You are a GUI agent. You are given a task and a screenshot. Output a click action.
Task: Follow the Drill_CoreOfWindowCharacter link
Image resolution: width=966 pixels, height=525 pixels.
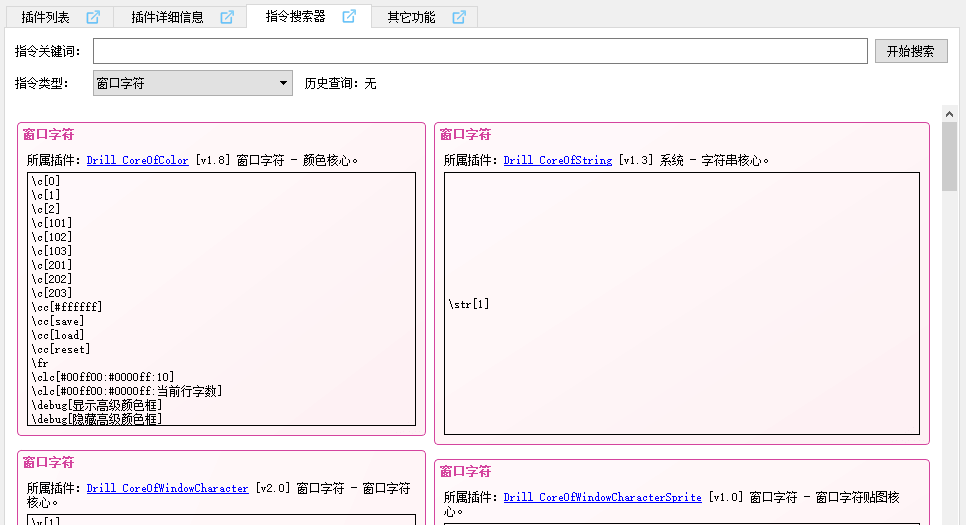coord(167,488)
